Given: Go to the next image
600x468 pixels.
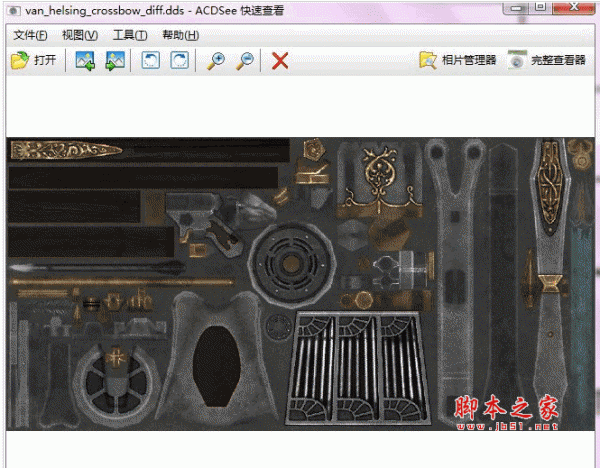Looking at the screenshot, I should click(115, 60).
